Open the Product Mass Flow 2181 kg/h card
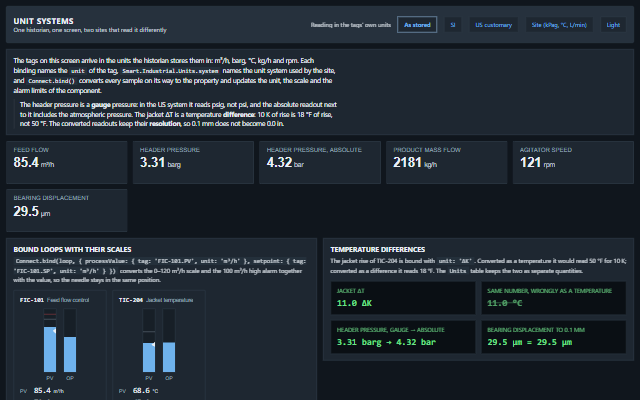 click(x=447, y=162)
